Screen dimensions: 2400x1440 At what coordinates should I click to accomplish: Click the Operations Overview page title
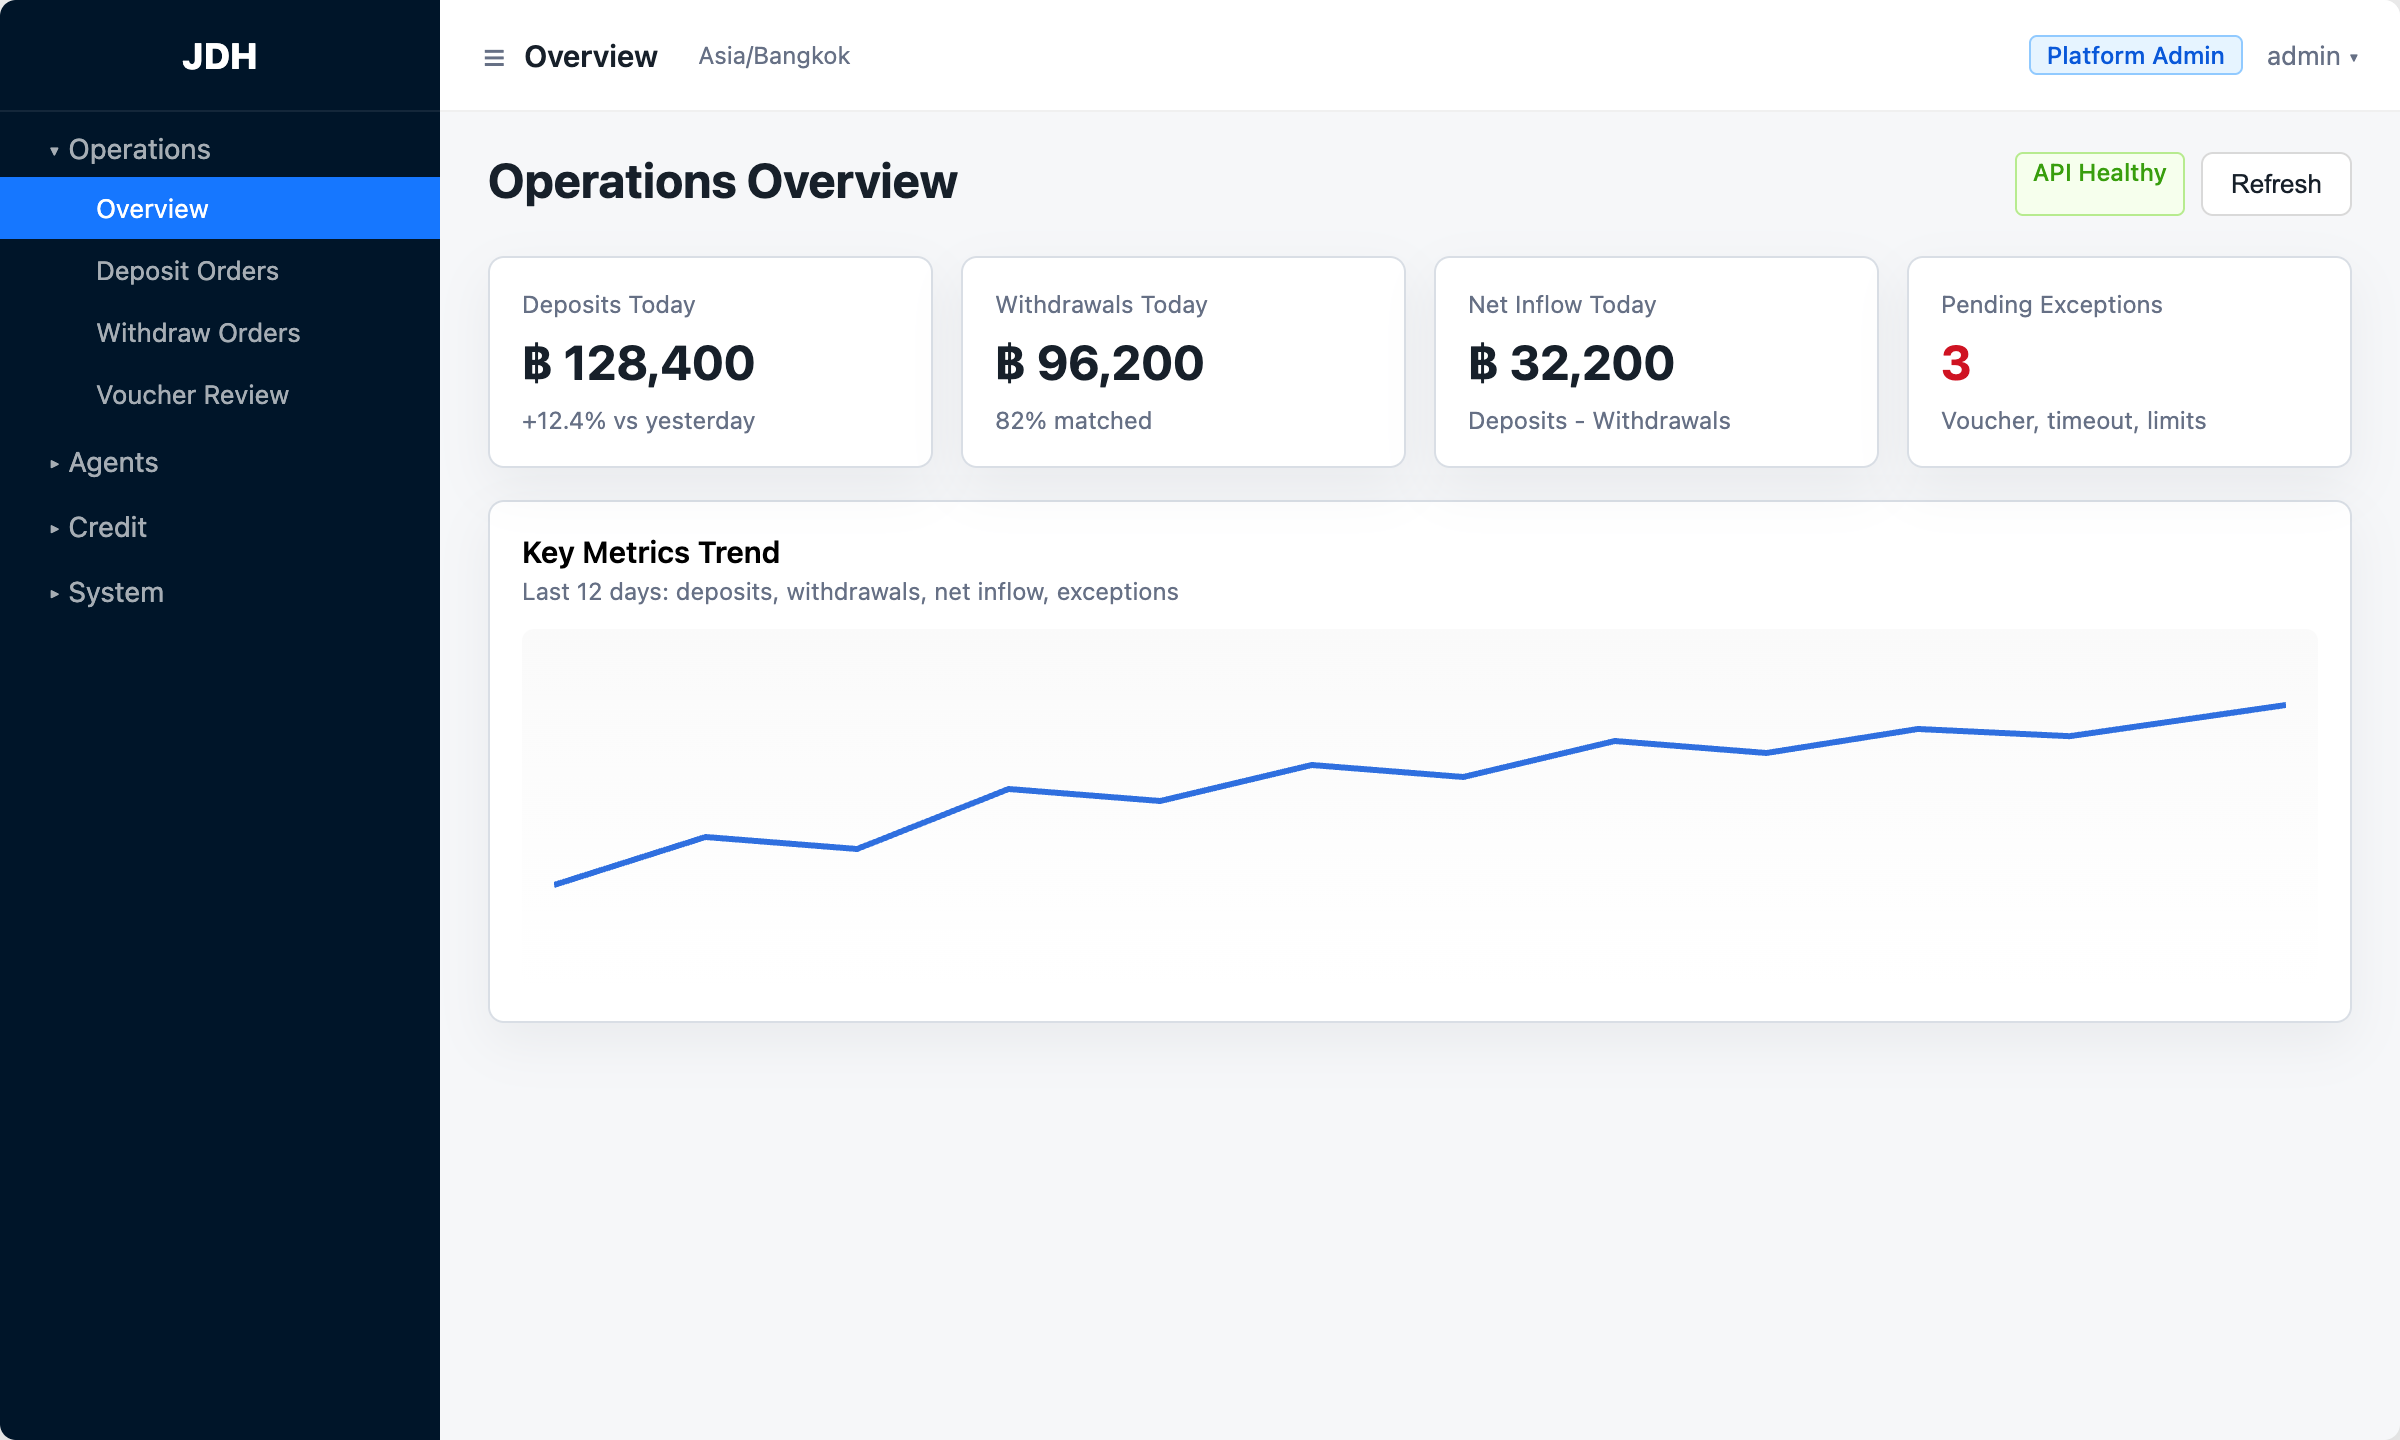tap(723, 182)
